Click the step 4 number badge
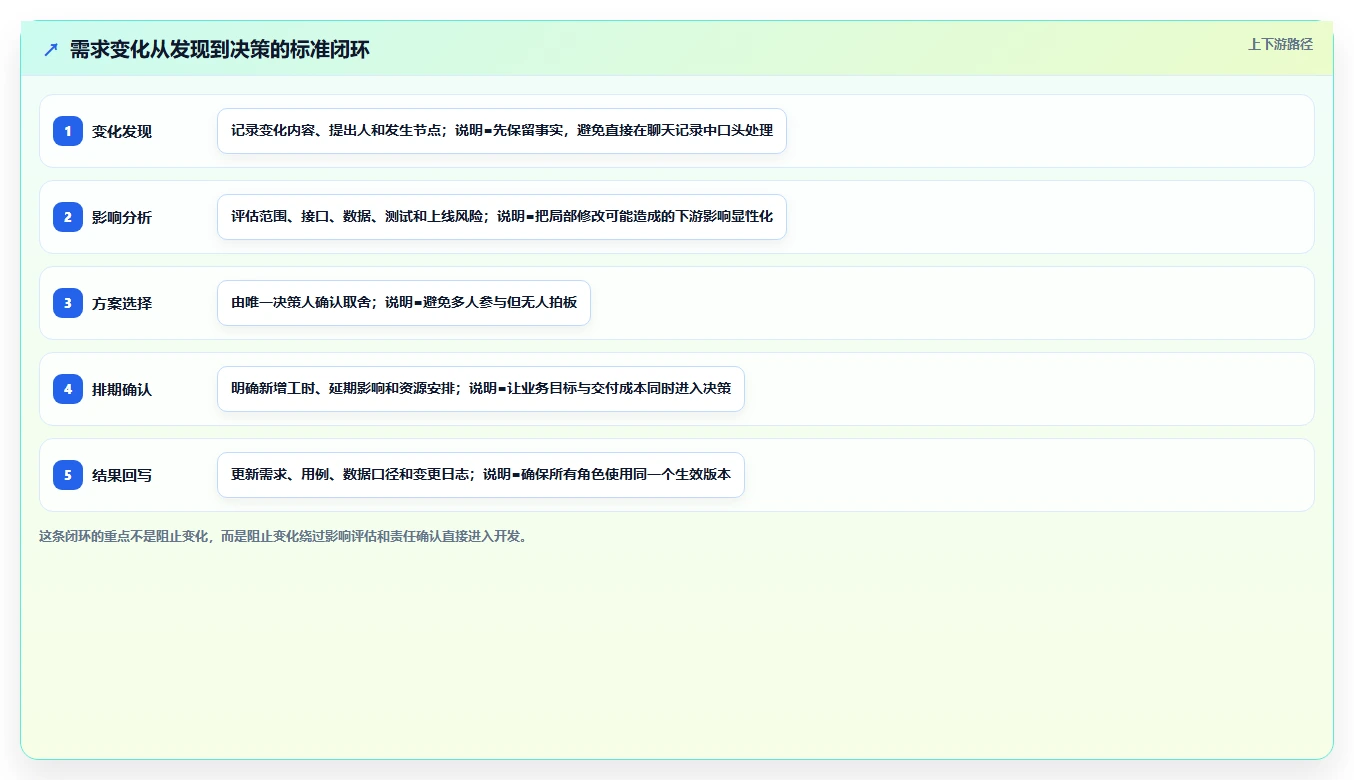 tap(68, 389)
